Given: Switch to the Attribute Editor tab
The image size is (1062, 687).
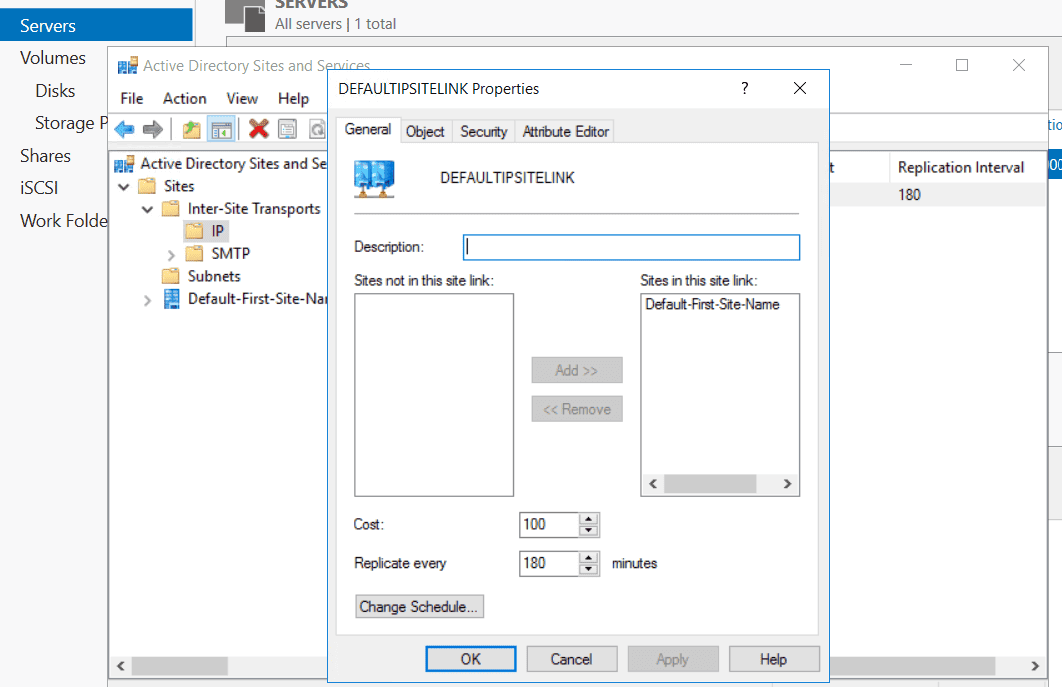Looking at the screenshot, I should 566,131.
